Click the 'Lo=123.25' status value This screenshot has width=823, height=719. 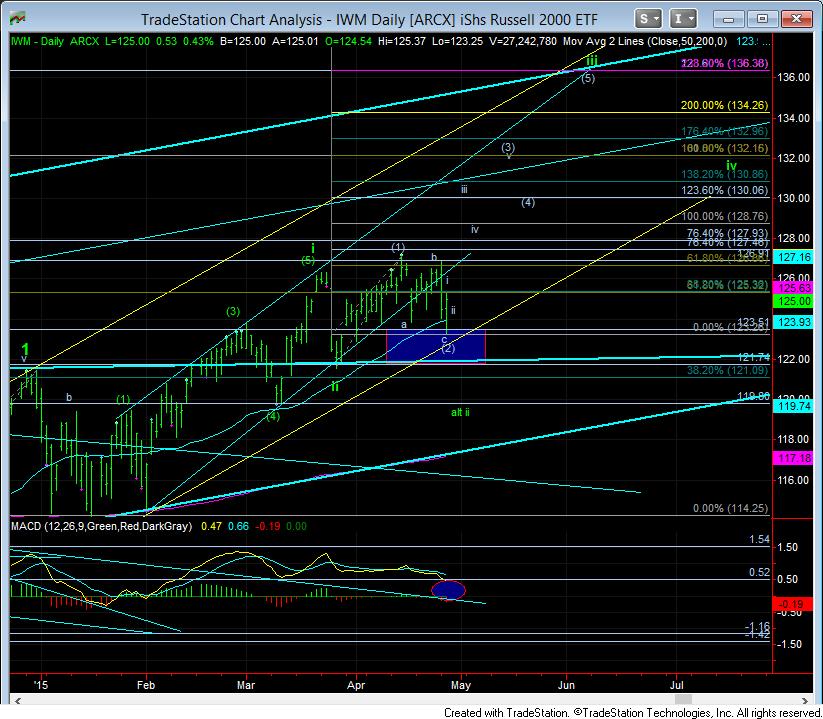[x=457, y=41]
